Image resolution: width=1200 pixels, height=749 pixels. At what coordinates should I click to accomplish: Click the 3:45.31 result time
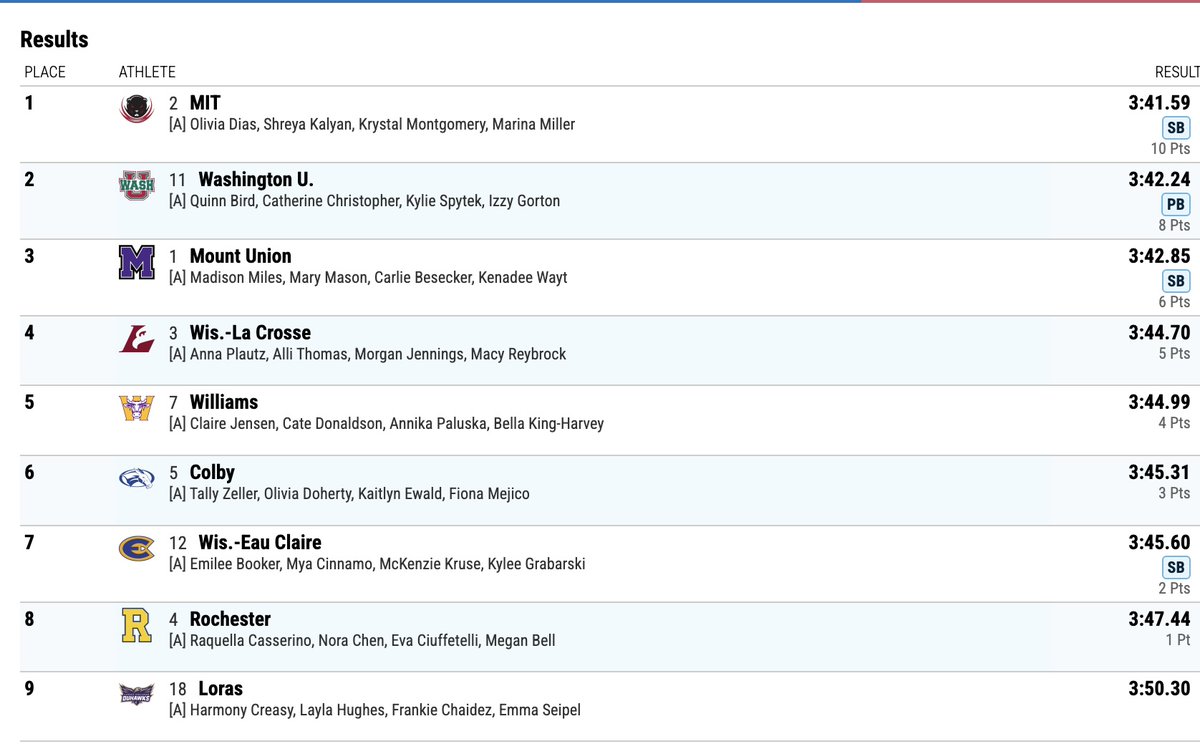[1159, 472]
